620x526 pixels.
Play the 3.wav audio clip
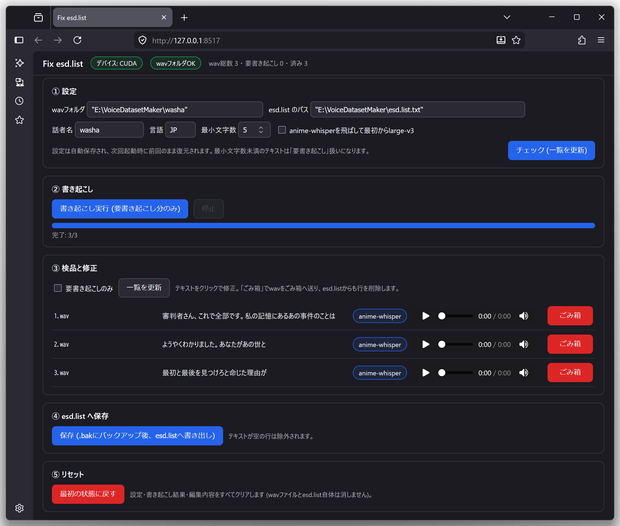point(425,373)
